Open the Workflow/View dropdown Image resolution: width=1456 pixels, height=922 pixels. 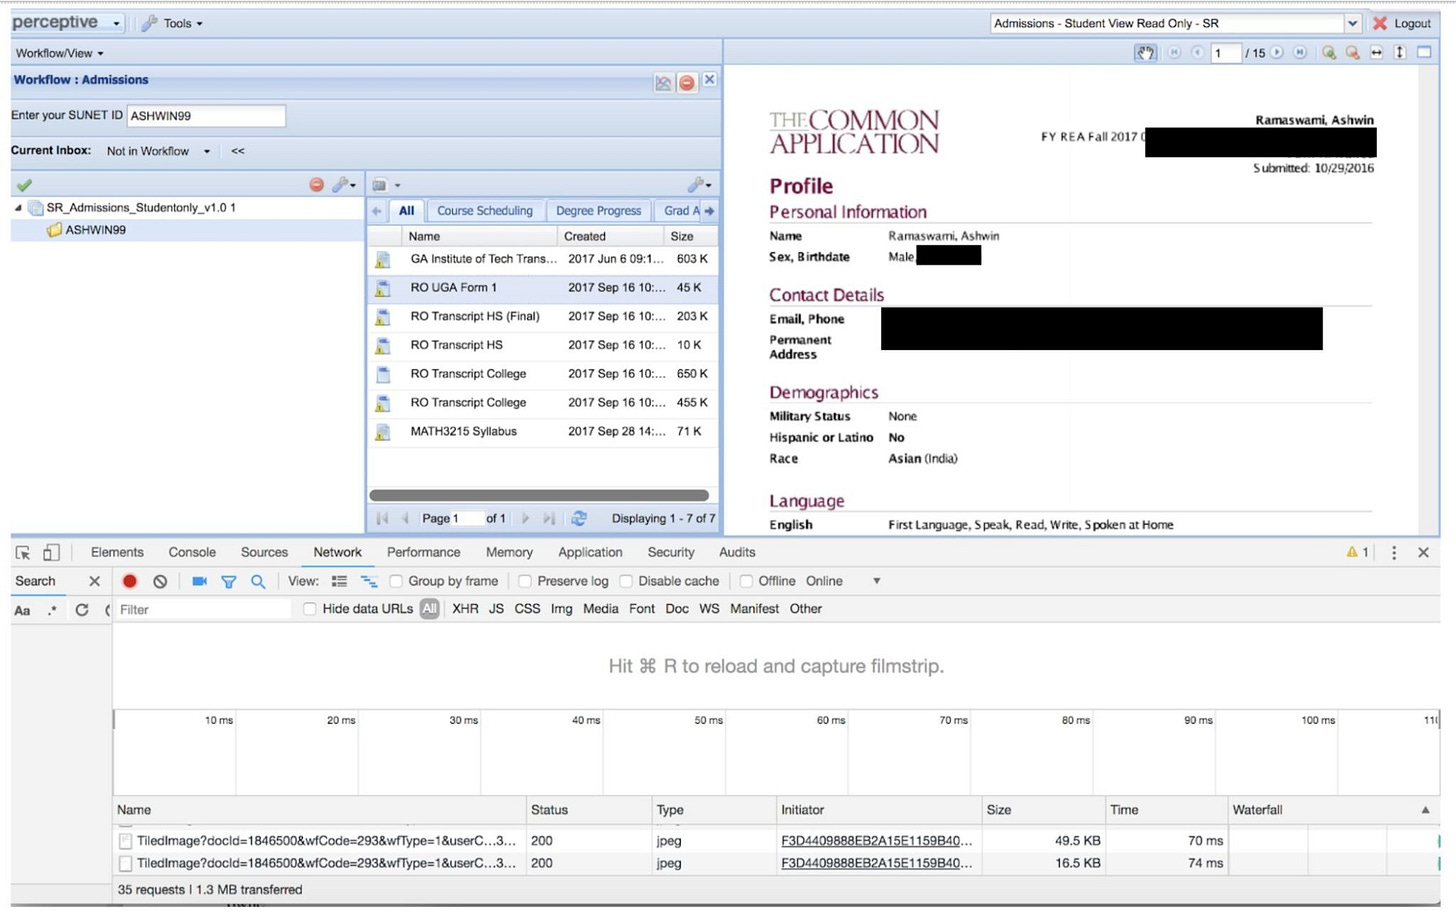point(59,53)
